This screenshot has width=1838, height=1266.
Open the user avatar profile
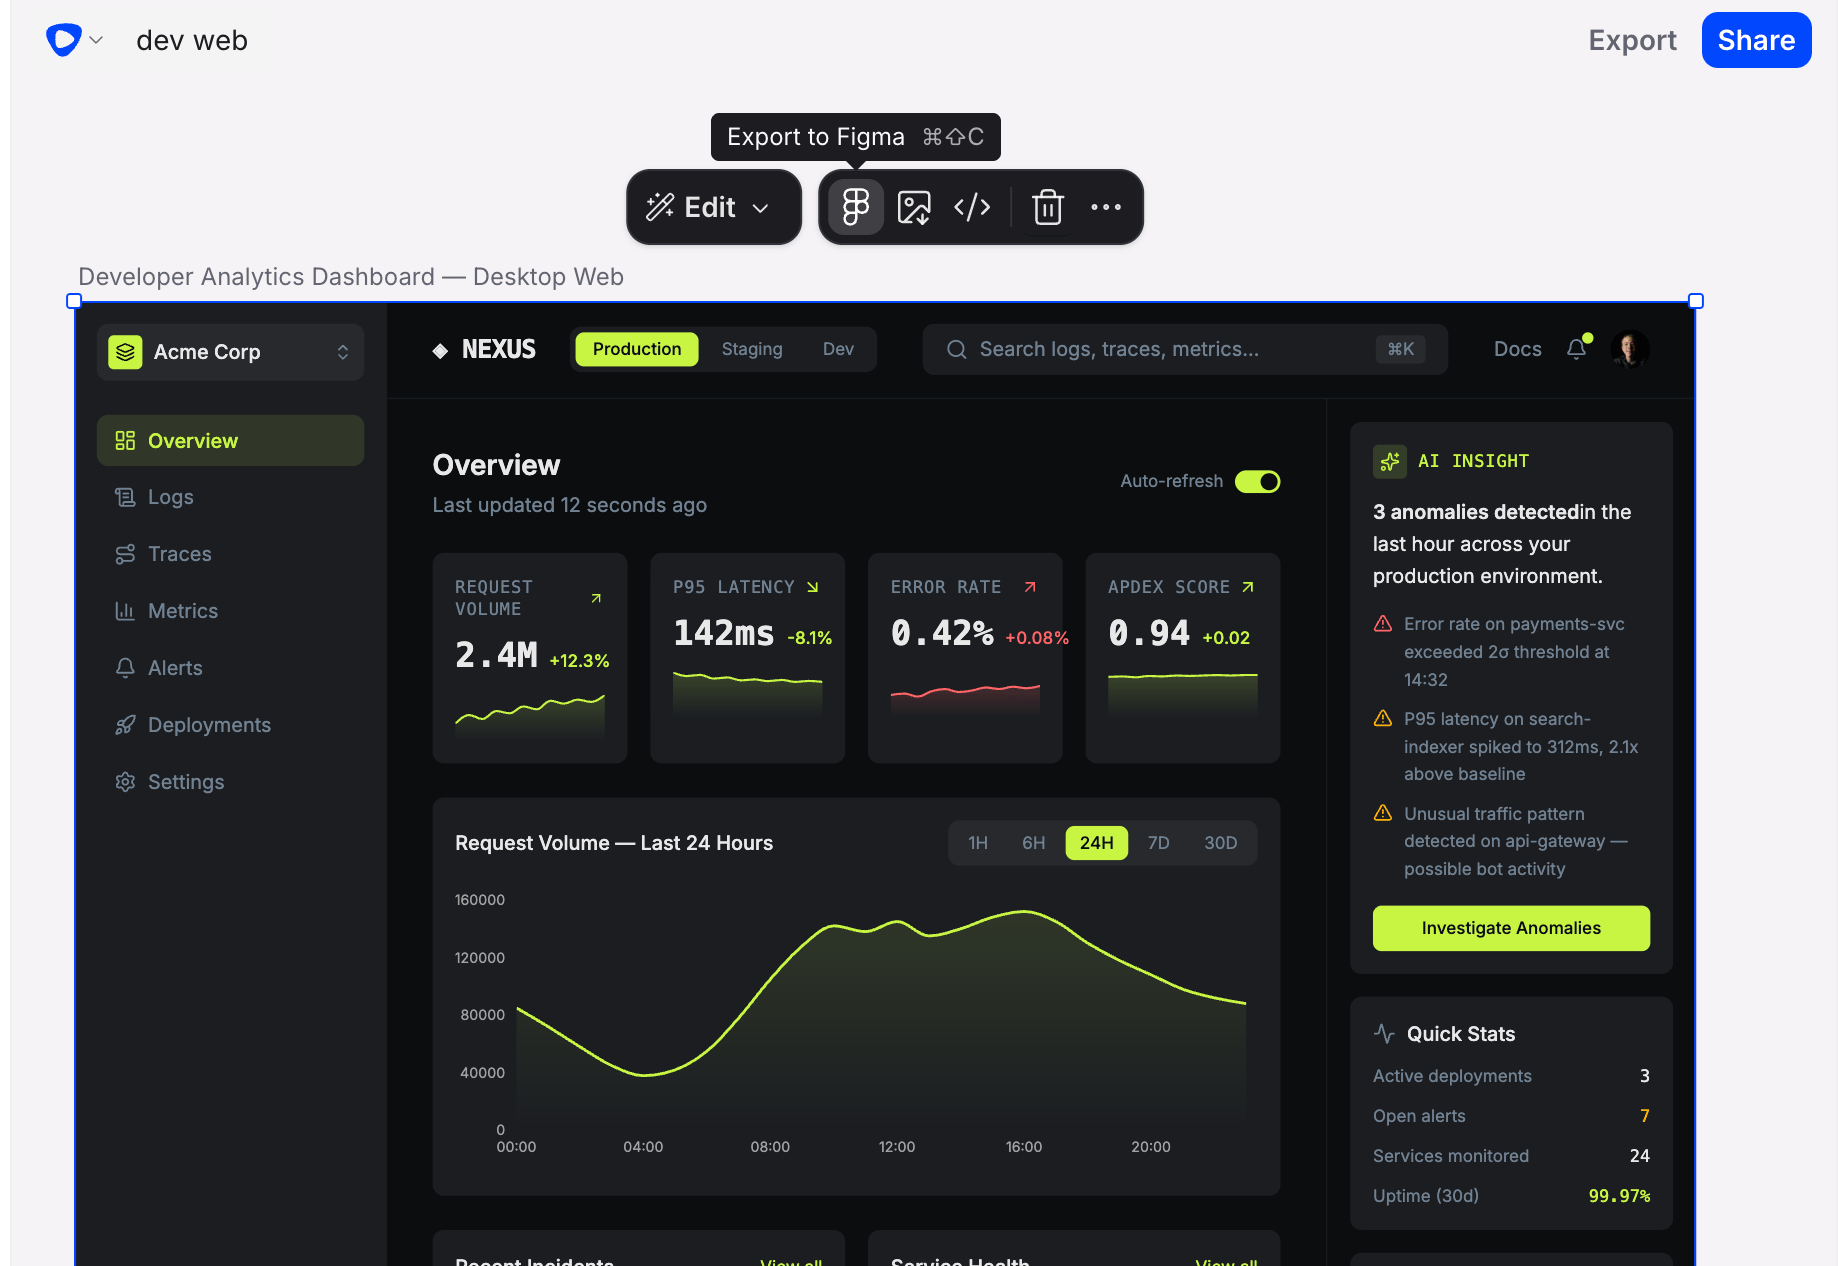[1630, 349]
